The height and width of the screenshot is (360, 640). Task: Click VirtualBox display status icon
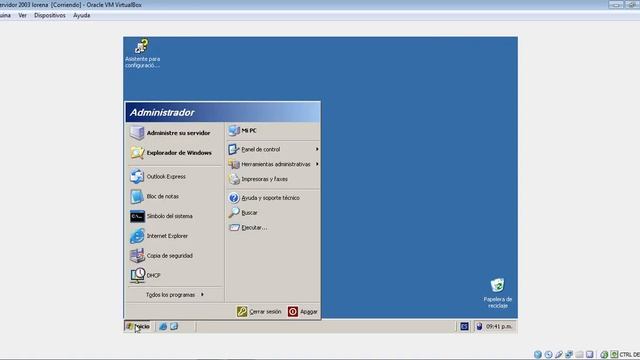click(x=589, y=355)
